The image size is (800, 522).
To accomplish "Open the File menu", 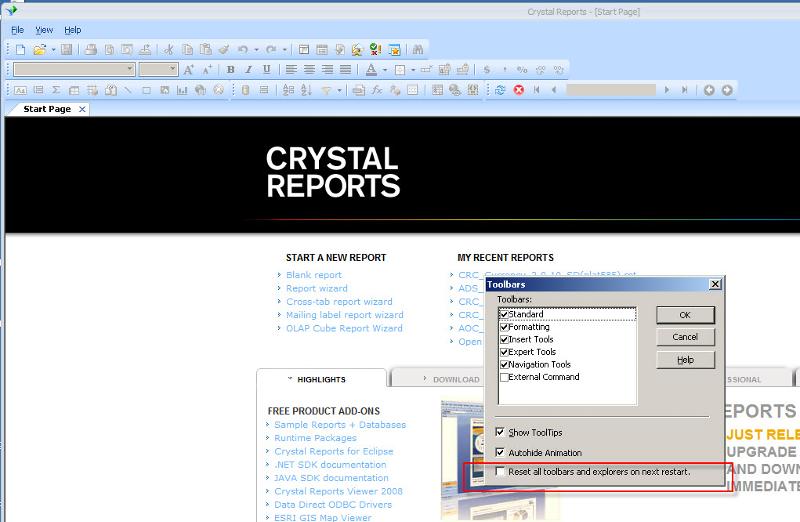I will pos(17,30).
